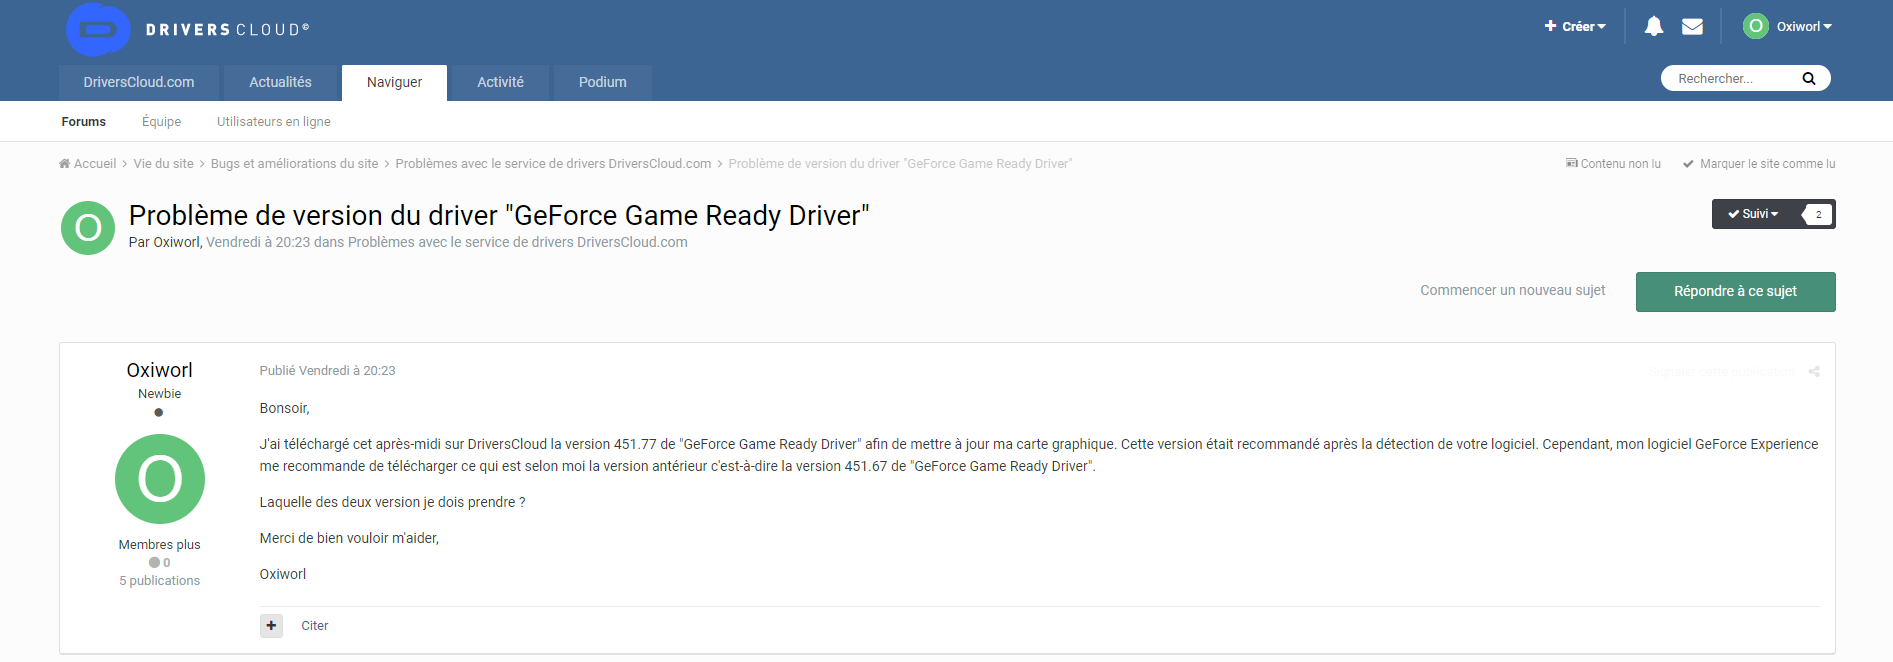1893x662 pixels.
Task: Open the Créer dropdown menu
Action: point(1574,27)
